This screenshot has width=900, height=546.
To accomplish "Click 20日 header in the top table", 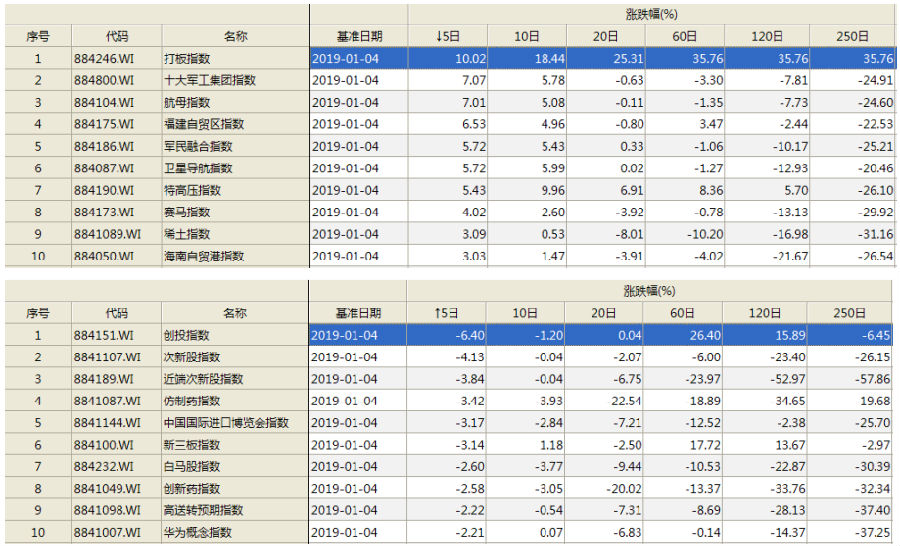I will 606,36.
